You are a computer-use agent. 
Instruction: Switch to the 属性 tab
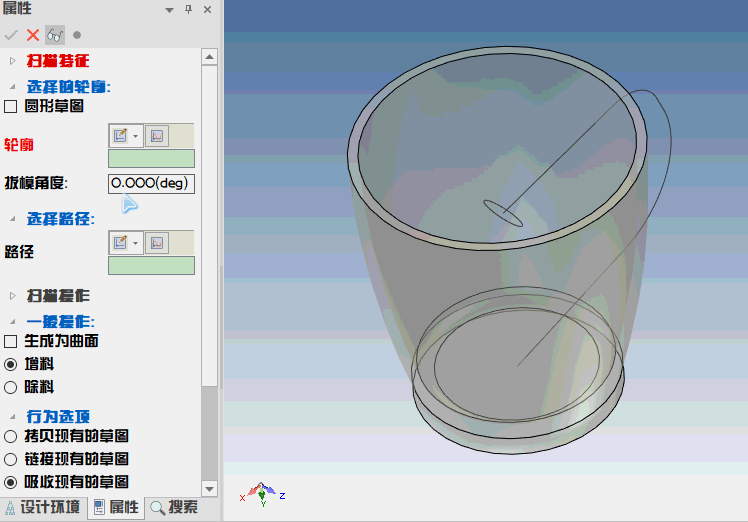116,507
